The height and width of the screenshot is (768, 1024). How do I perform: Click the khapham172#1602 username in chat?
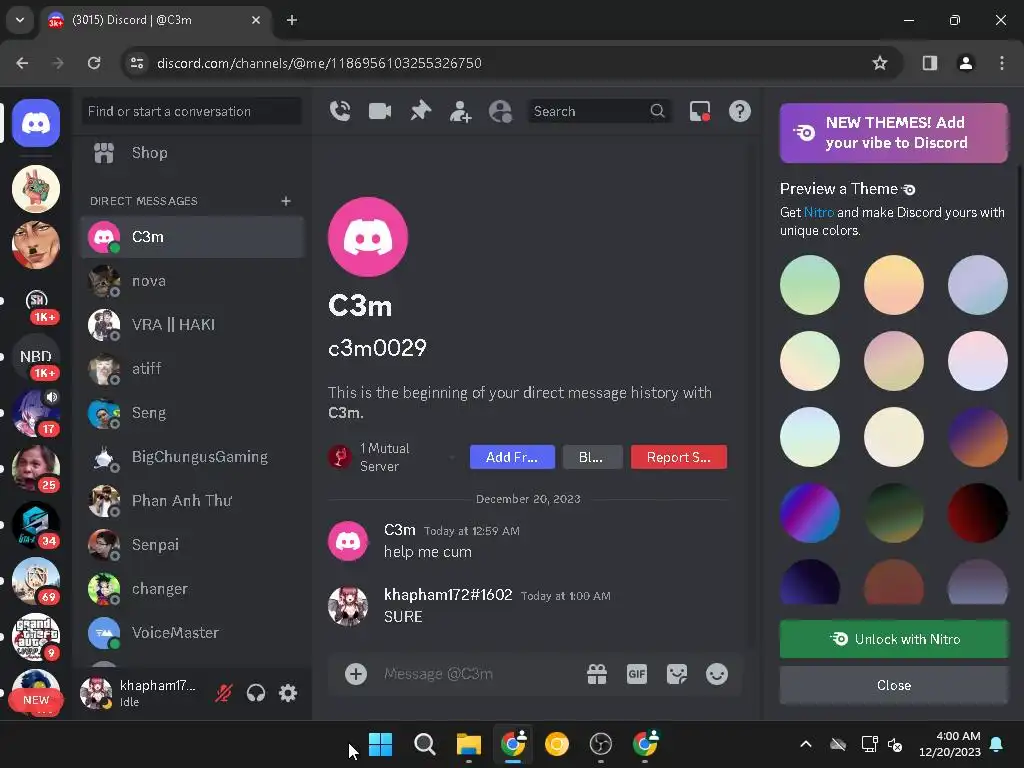point(448,594)
